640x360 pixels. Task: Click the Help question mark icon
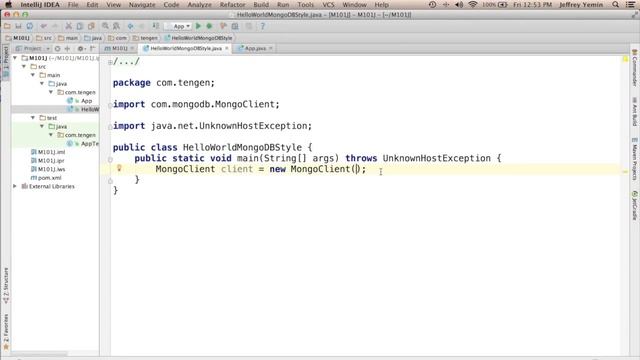click(262, 26)
